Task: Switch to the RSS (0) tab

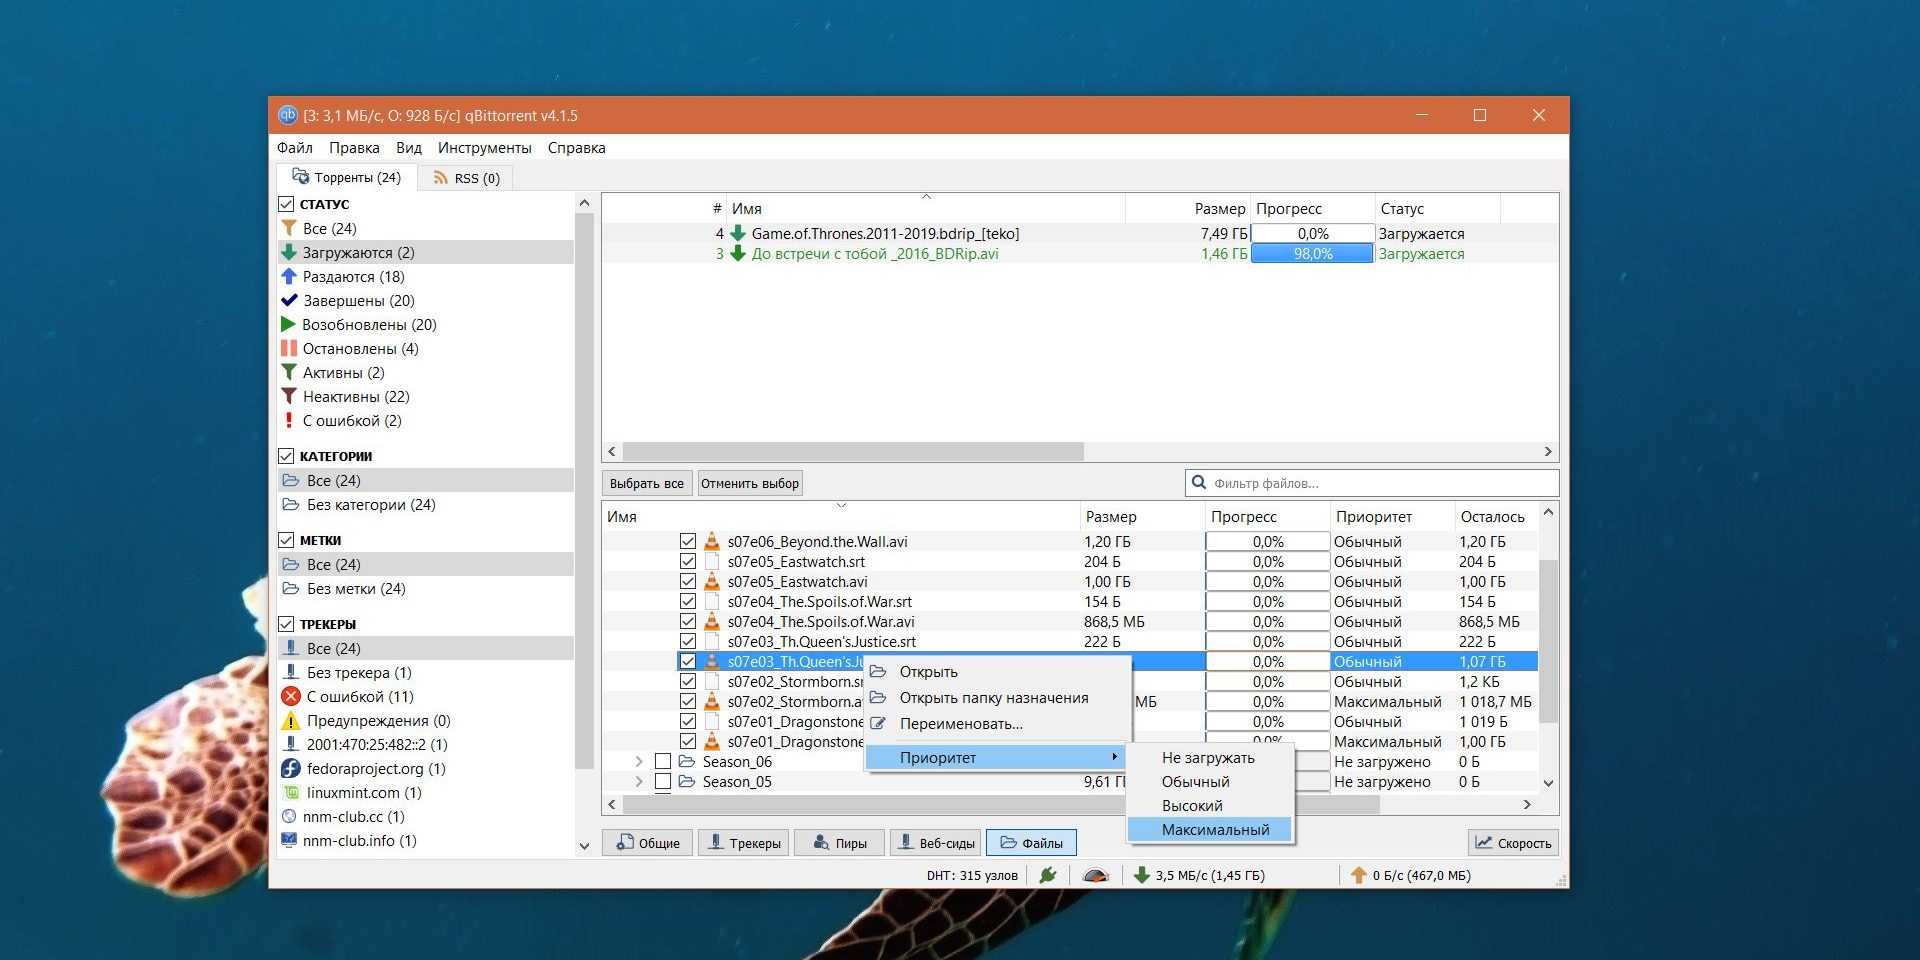Action: point(467,178)
